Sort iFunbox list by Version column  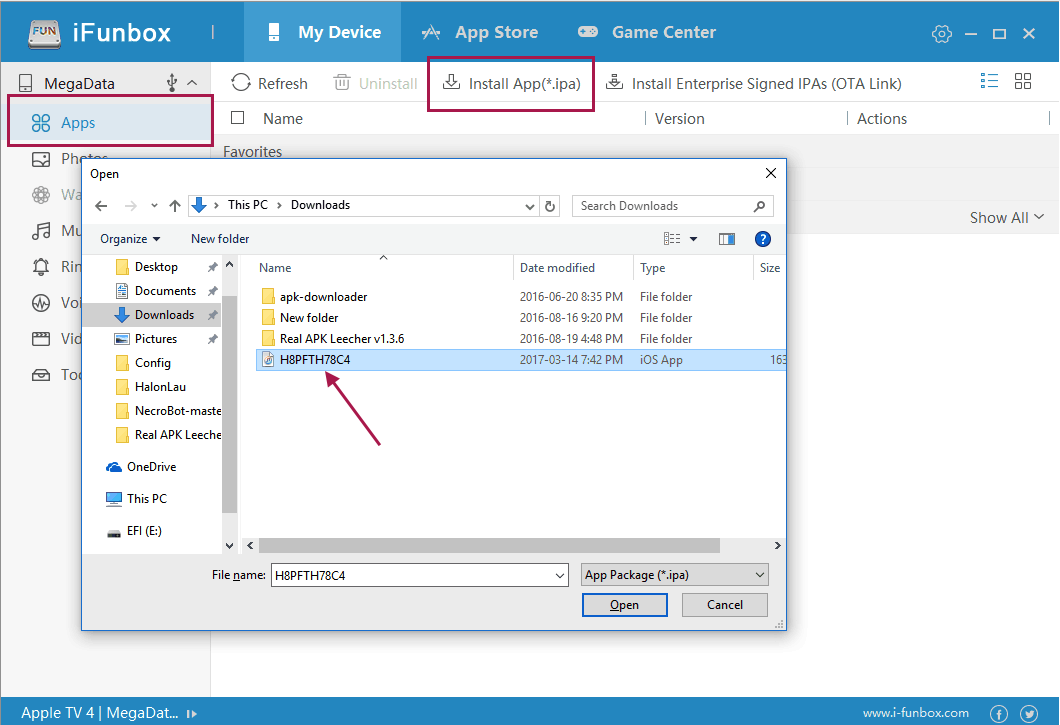[679, 118]
